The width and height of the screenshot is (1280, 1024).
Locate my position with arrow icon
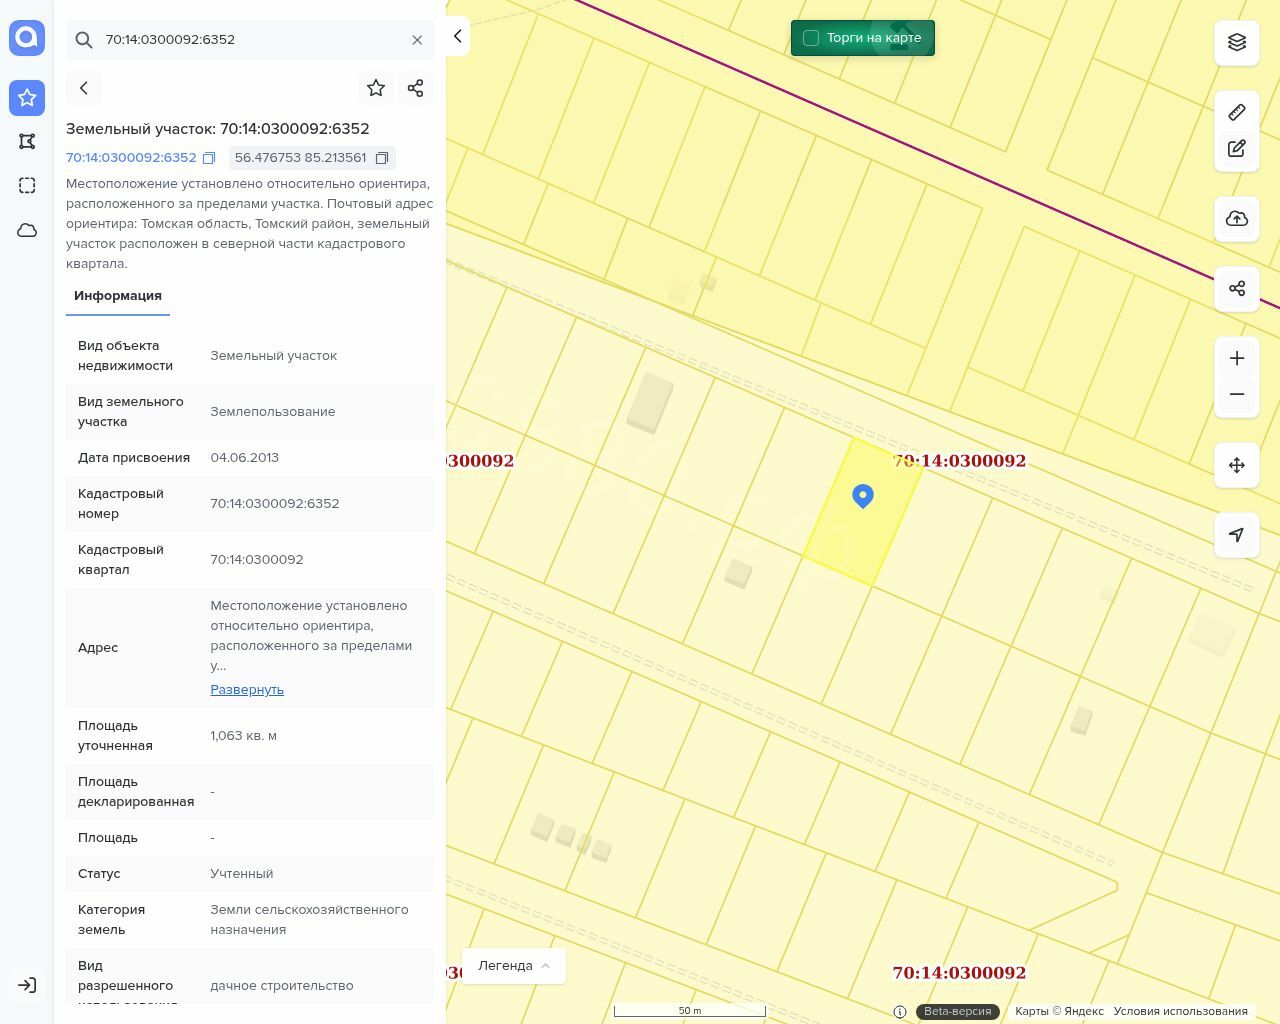(x=1237, y=535)
